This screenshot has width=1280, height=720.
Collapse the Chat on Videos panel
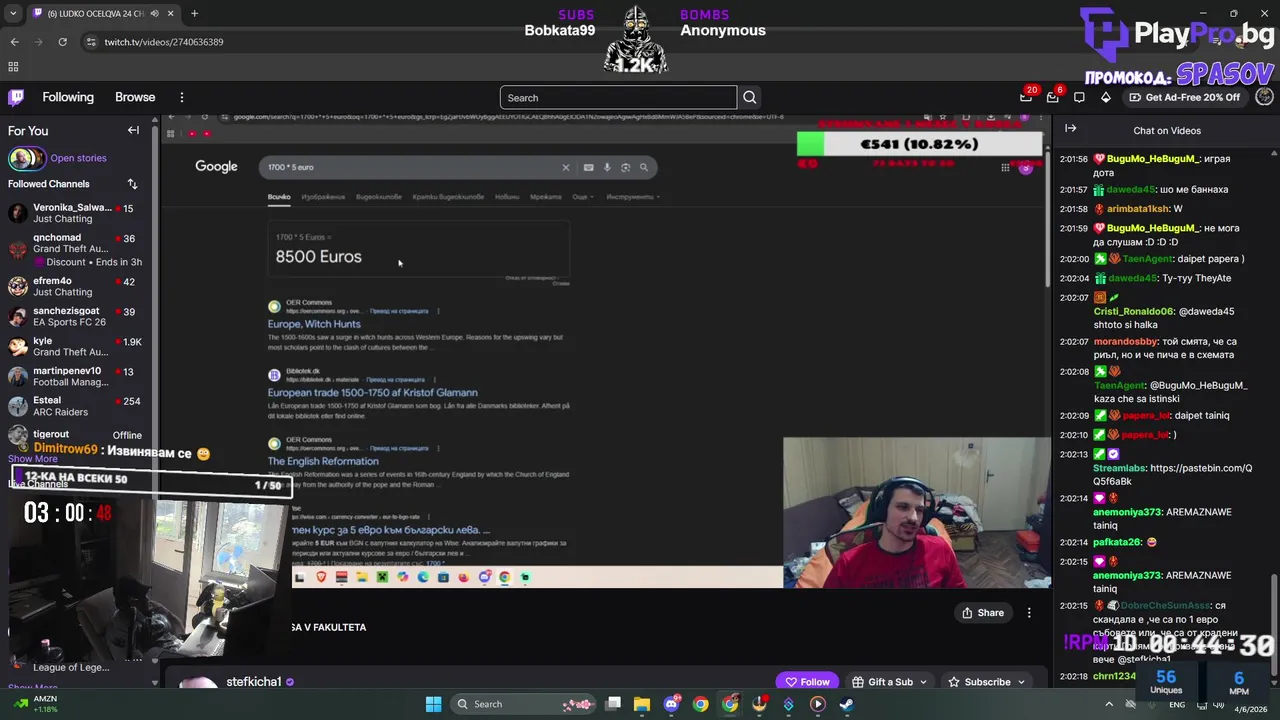pos(1070,129)
